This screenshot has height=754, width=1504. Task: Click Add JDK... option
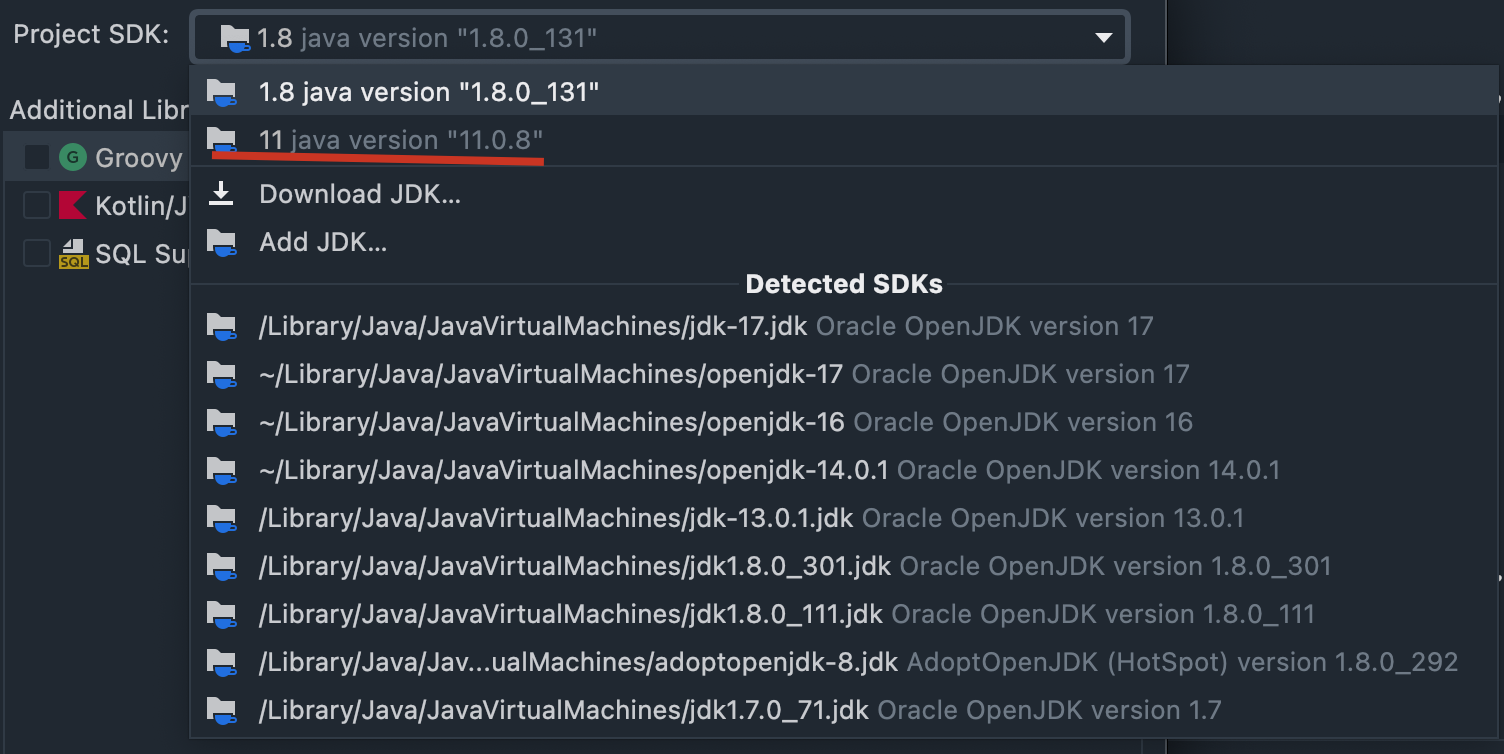coord(323,242)
